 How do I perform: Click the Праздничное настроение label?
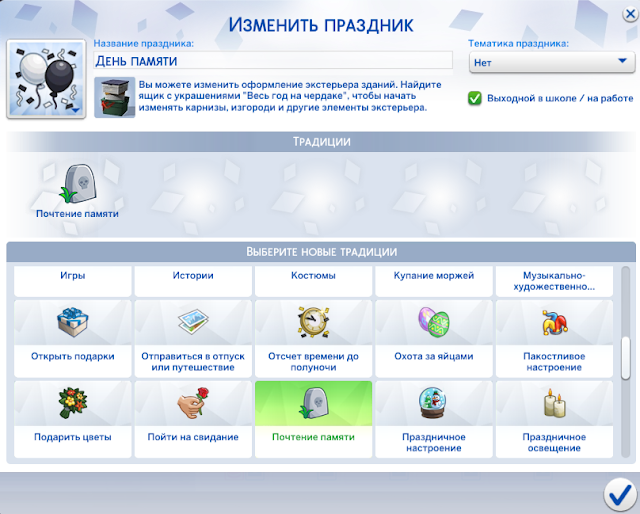tap(434, 443)
